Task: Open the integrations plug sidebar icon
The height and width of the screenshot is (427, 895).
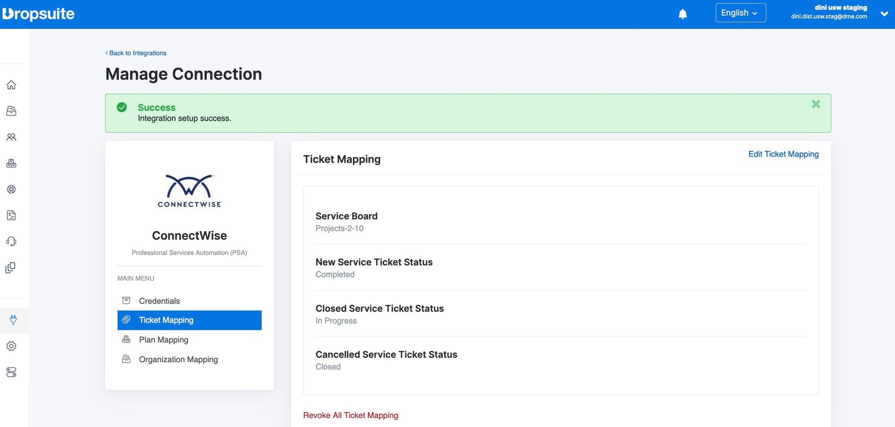Action: pos(13,320)
